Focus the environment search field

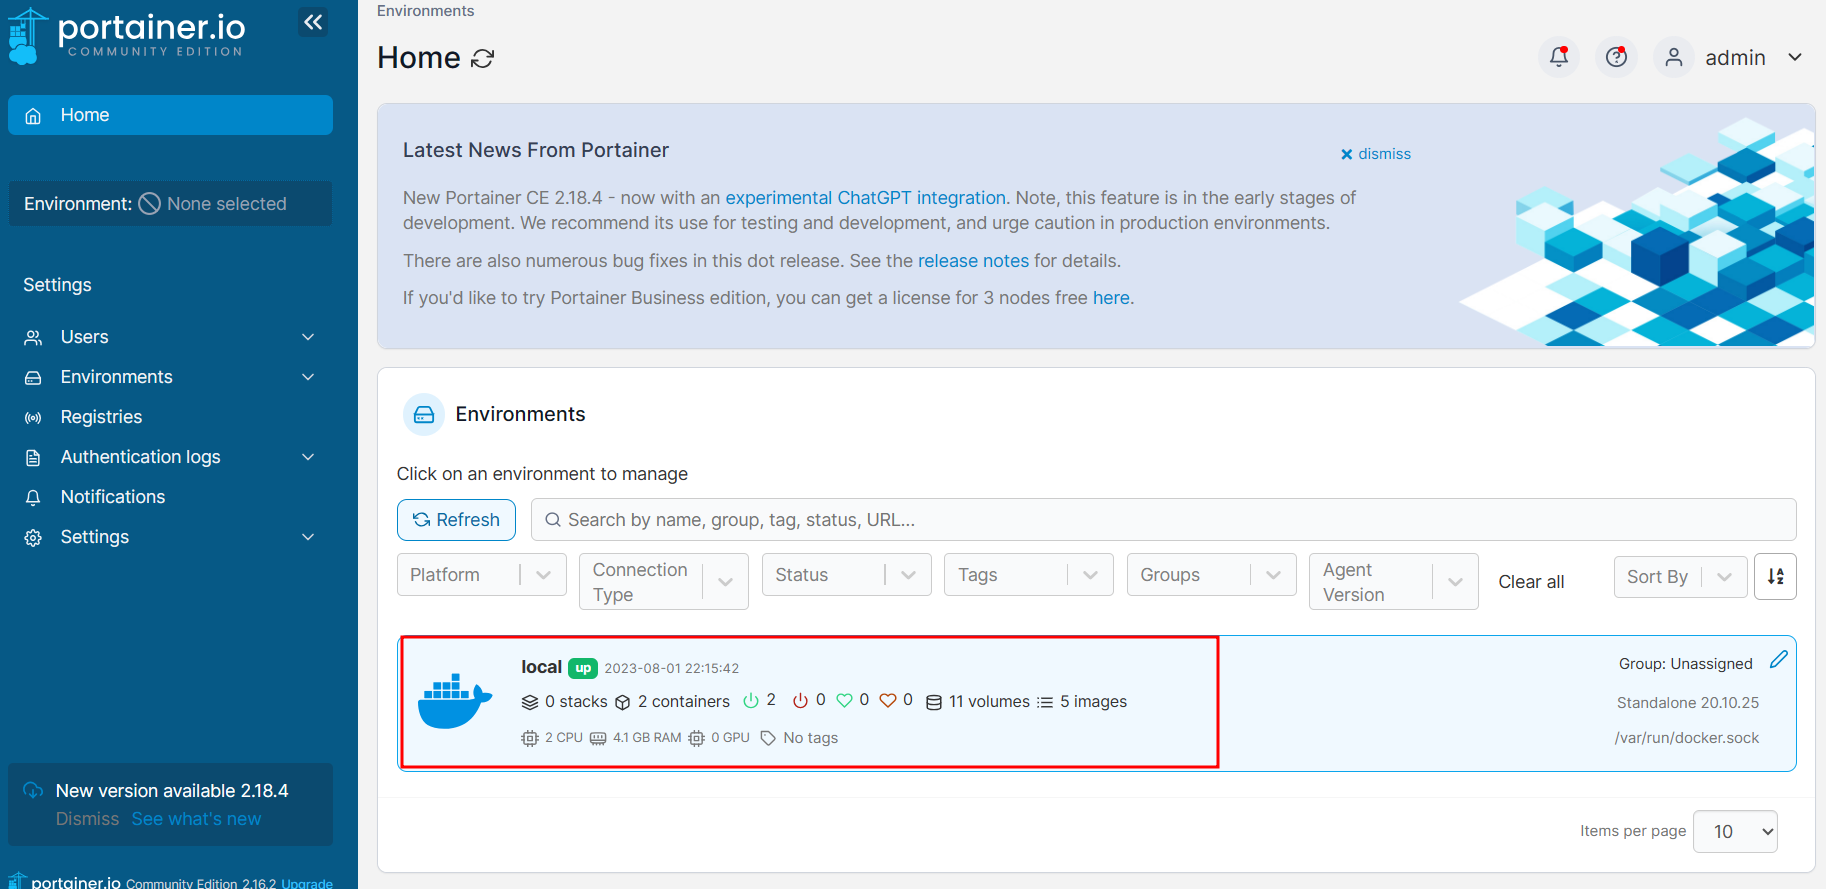pos(1163,520)
